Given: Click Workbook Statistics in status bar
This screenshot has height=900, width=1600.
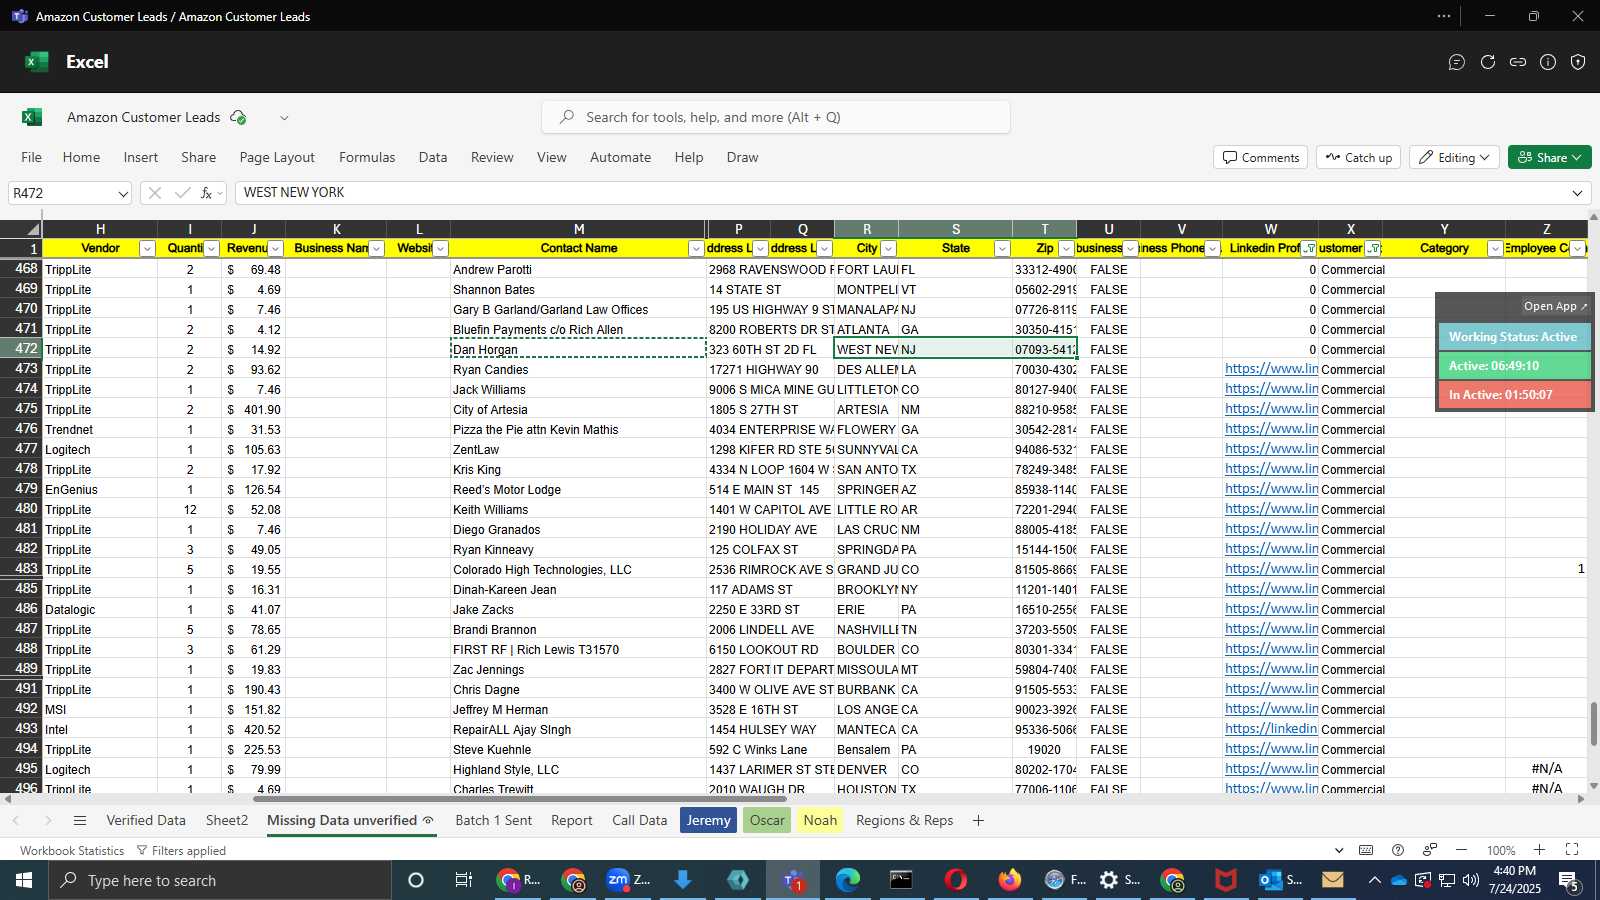Looking at the screenshot, I should coord(72,850).
